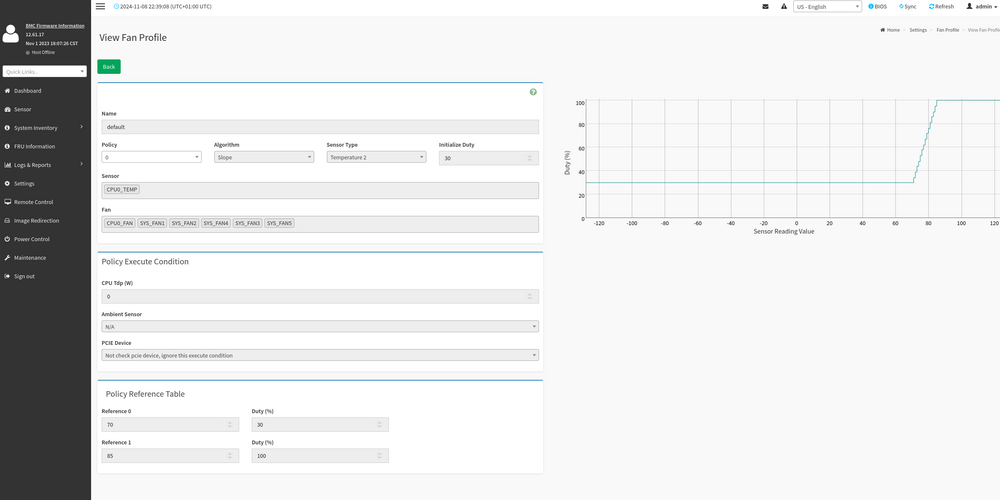This screenshot has height=500, width=1000.
Task: Open the Policy dropdown
Action: [151, 157]
